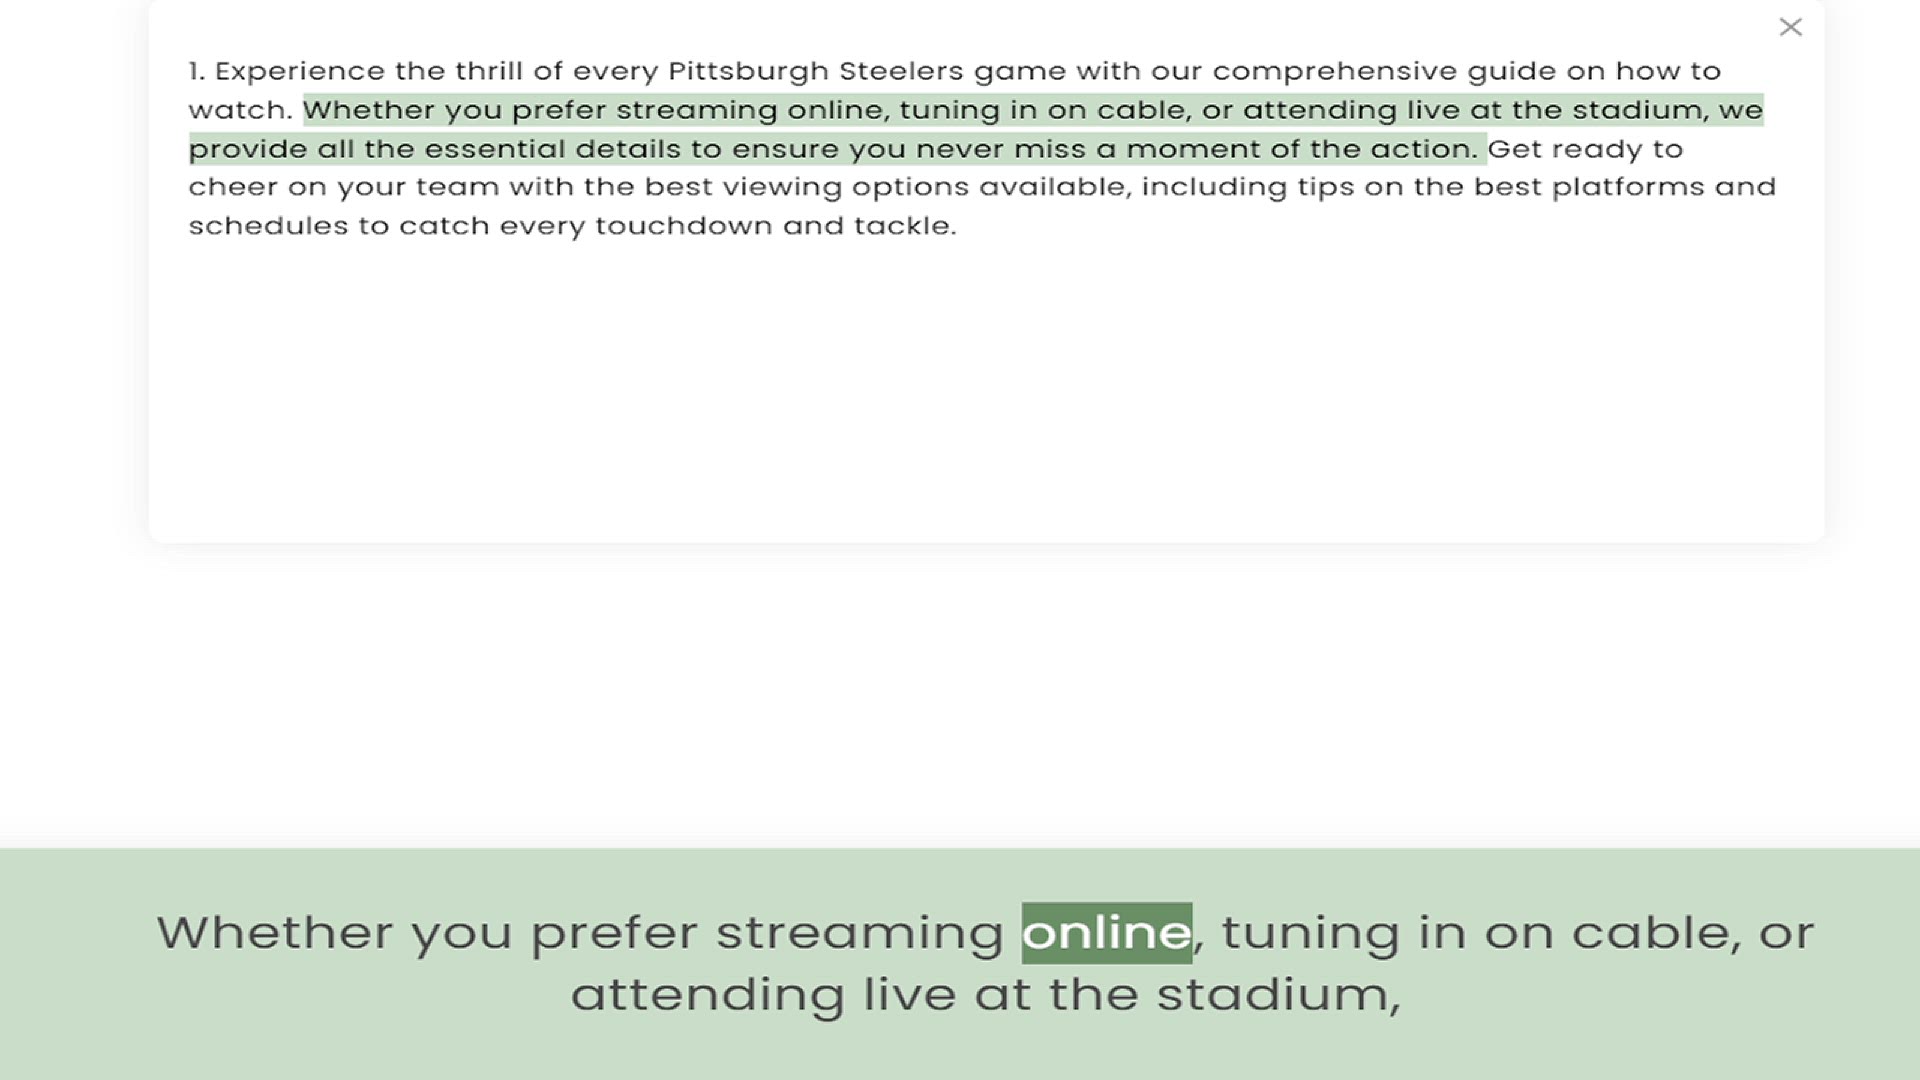Close the text panel with the X

pyautogui.click(x=1790, y=27)
